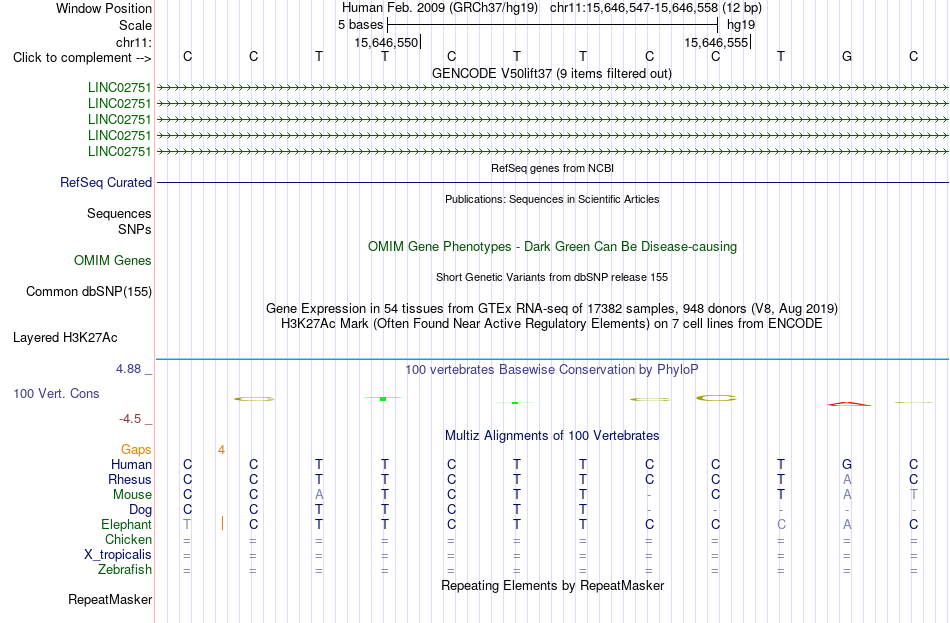950x623 pixels.
Task: Click the "Scale" track label
Action: tap(135, 25)
